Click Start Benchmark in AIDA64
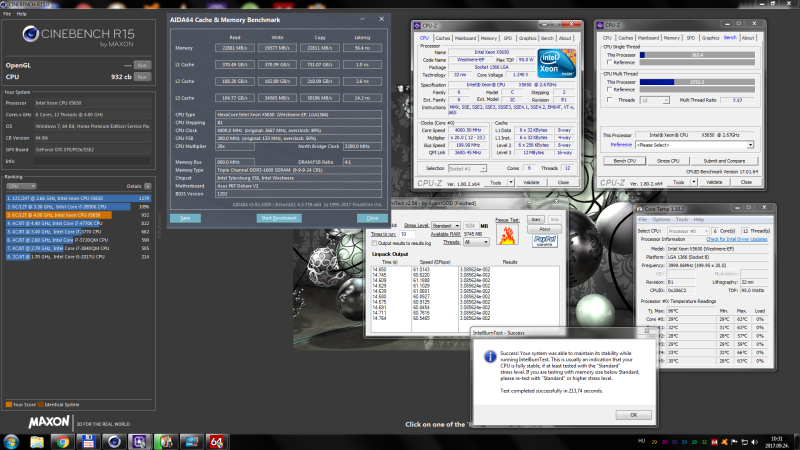The height and width of the screenshot is (450, 800). pyautogui.click(x=279, y=218)
